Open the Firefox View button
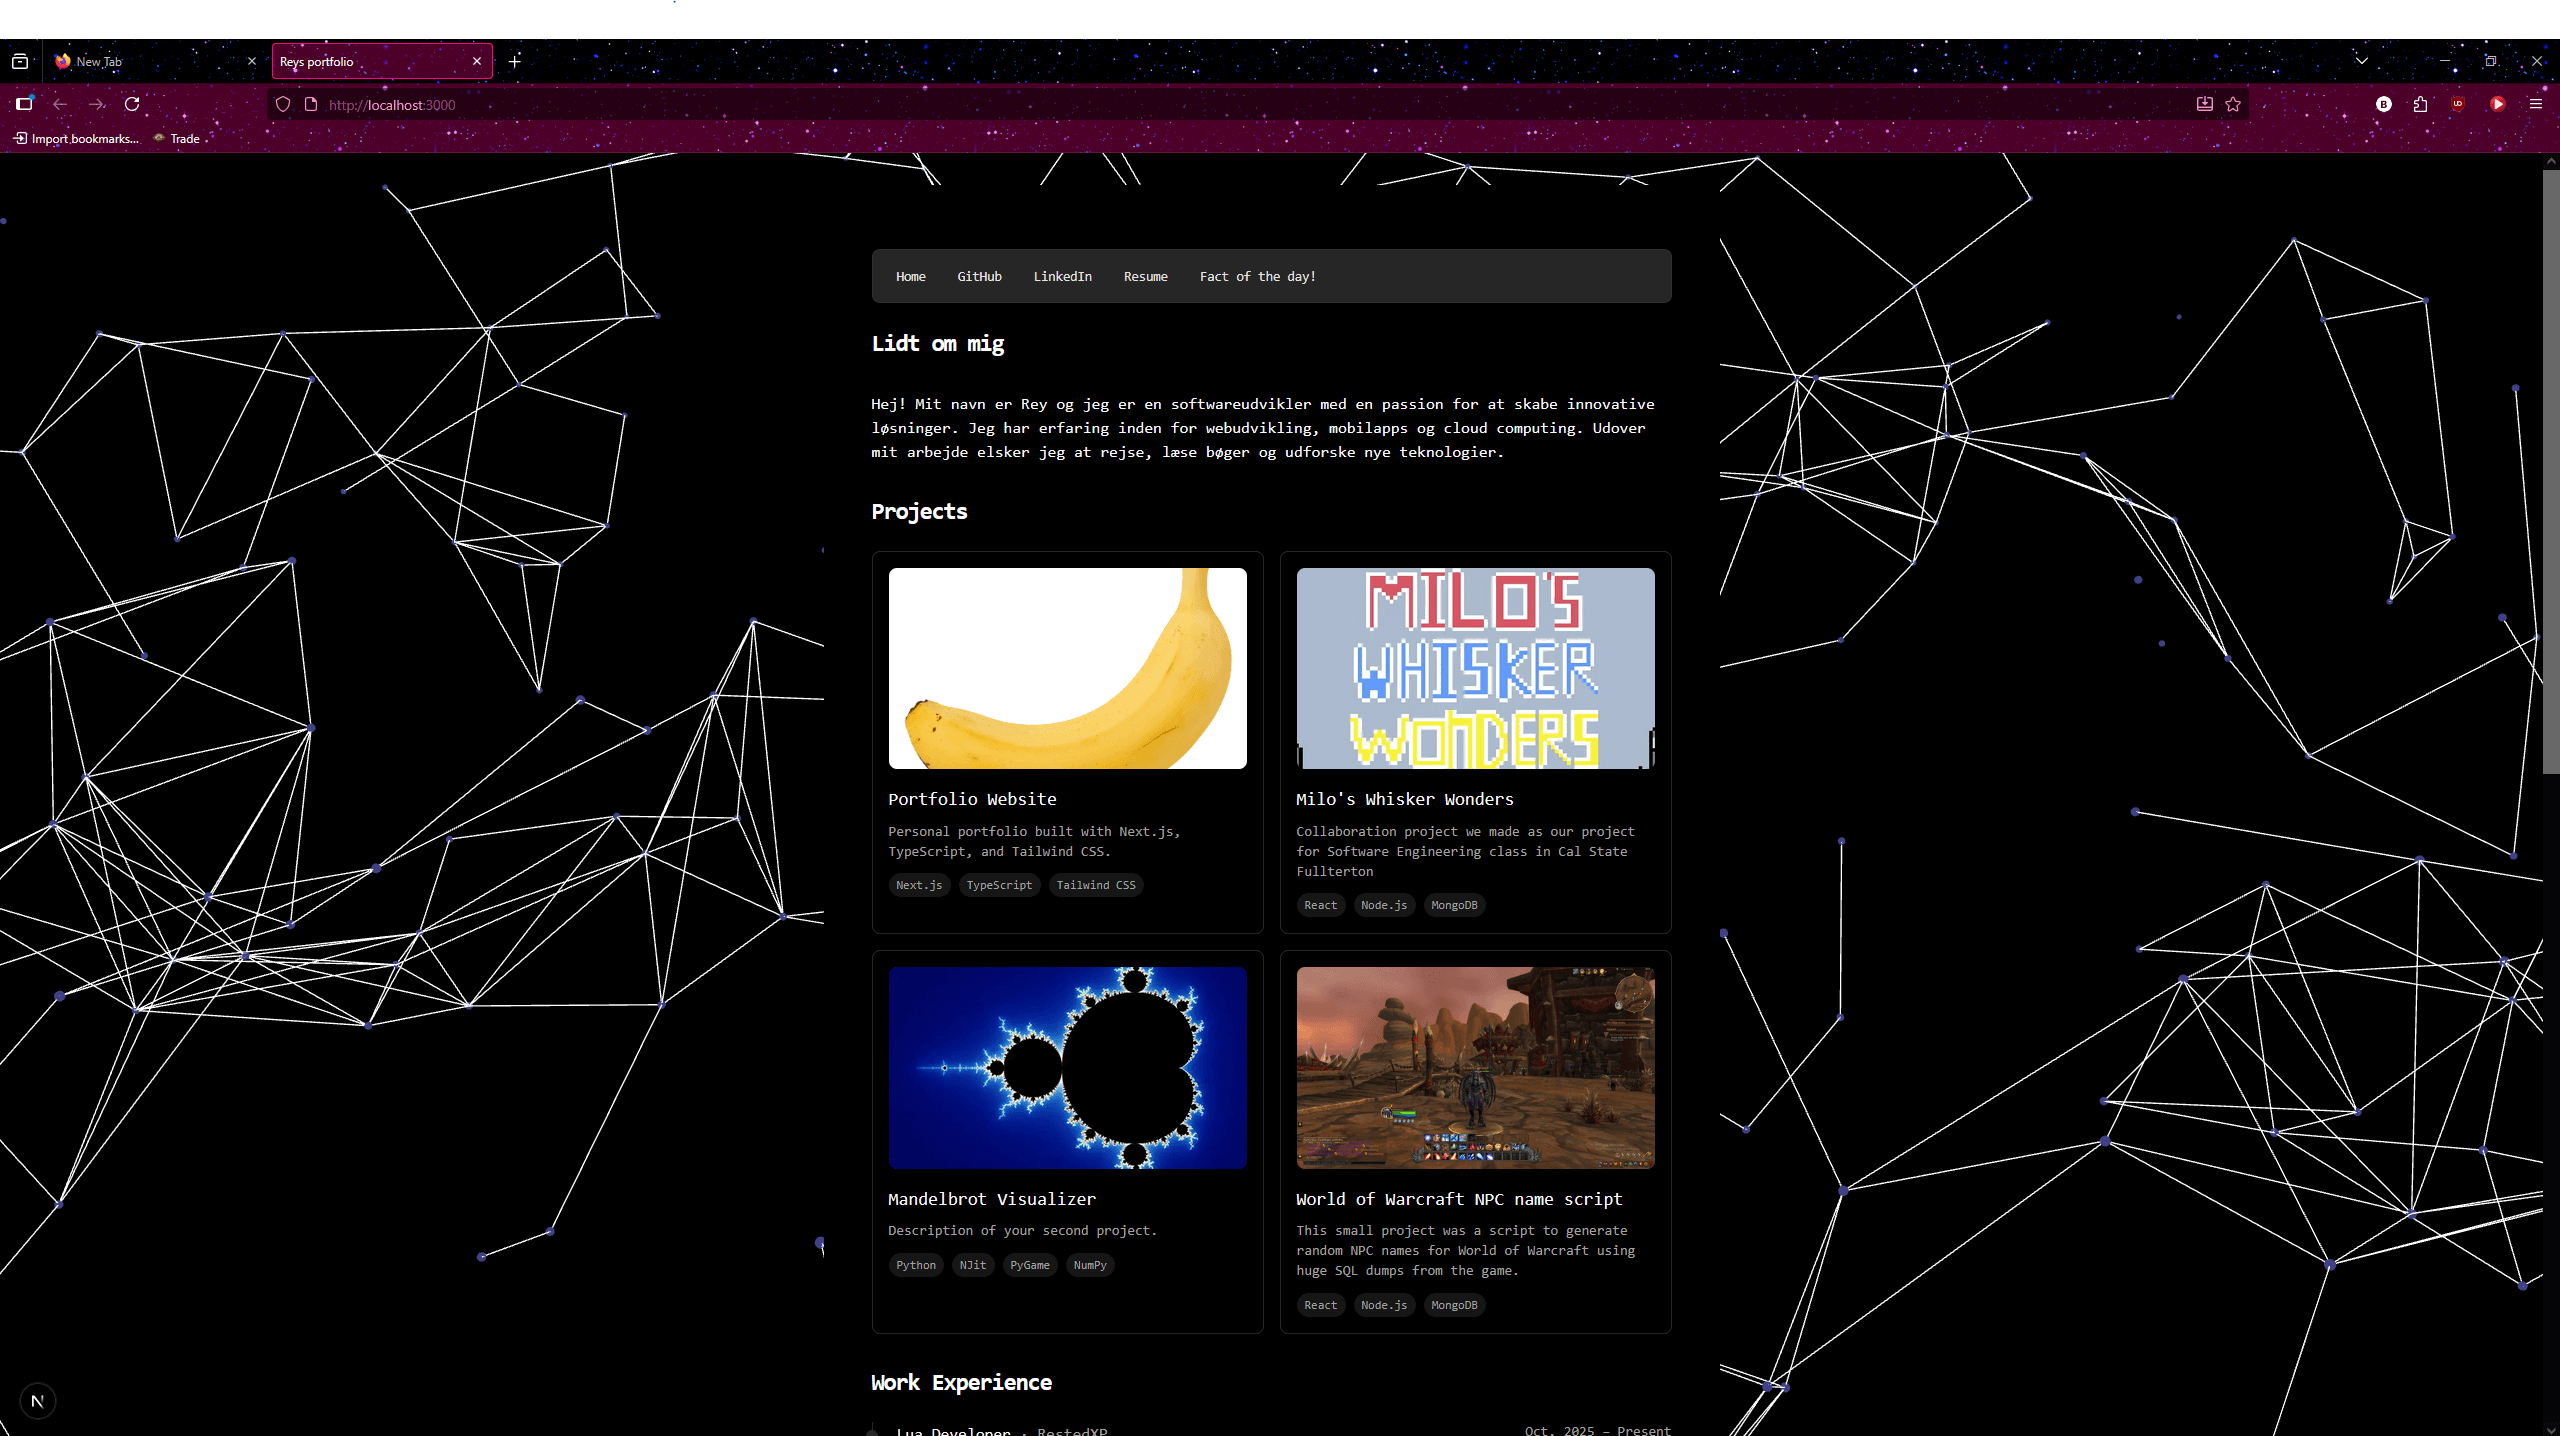This screenshot has width=2560, height=1436. tap(20, 61)
